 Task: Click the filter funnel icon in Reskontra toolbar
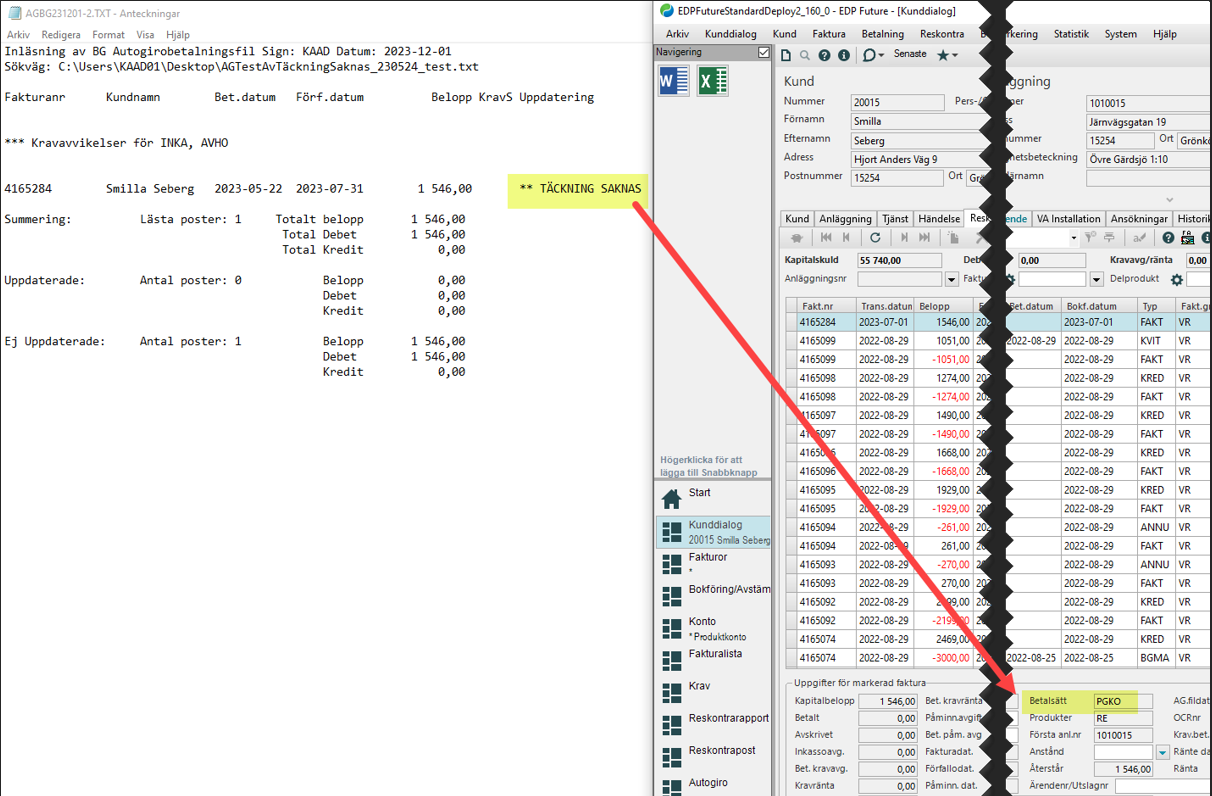pyautogui.click(x=1091, y=238)
